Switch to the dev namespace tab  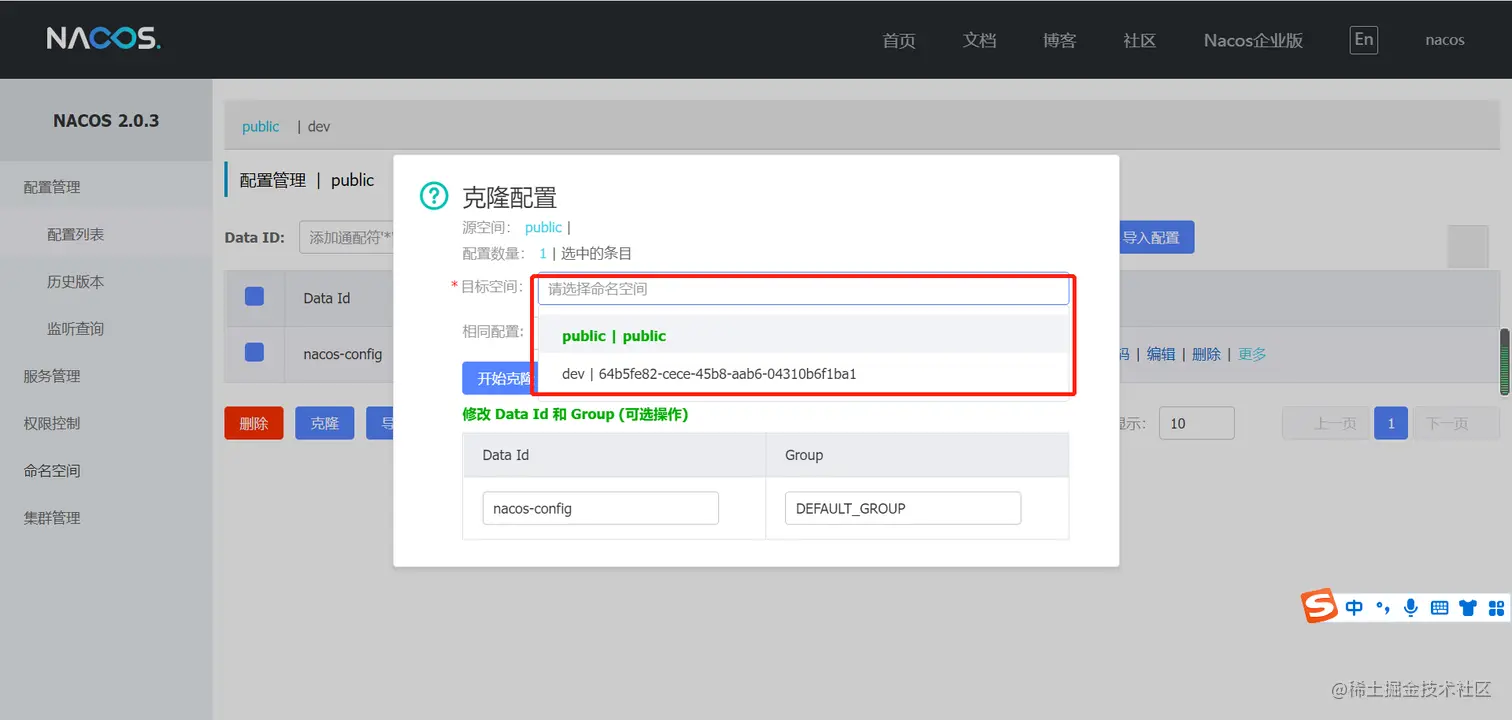pyautogui.click(x=319, y=126)
